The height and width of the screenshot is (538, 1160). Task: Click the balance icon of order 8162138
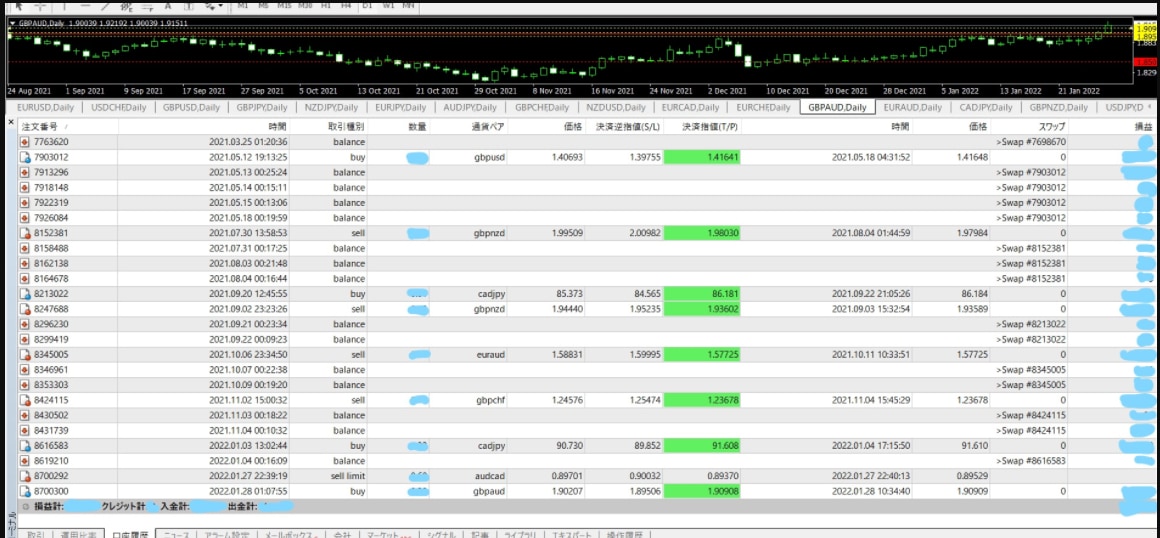24,263
